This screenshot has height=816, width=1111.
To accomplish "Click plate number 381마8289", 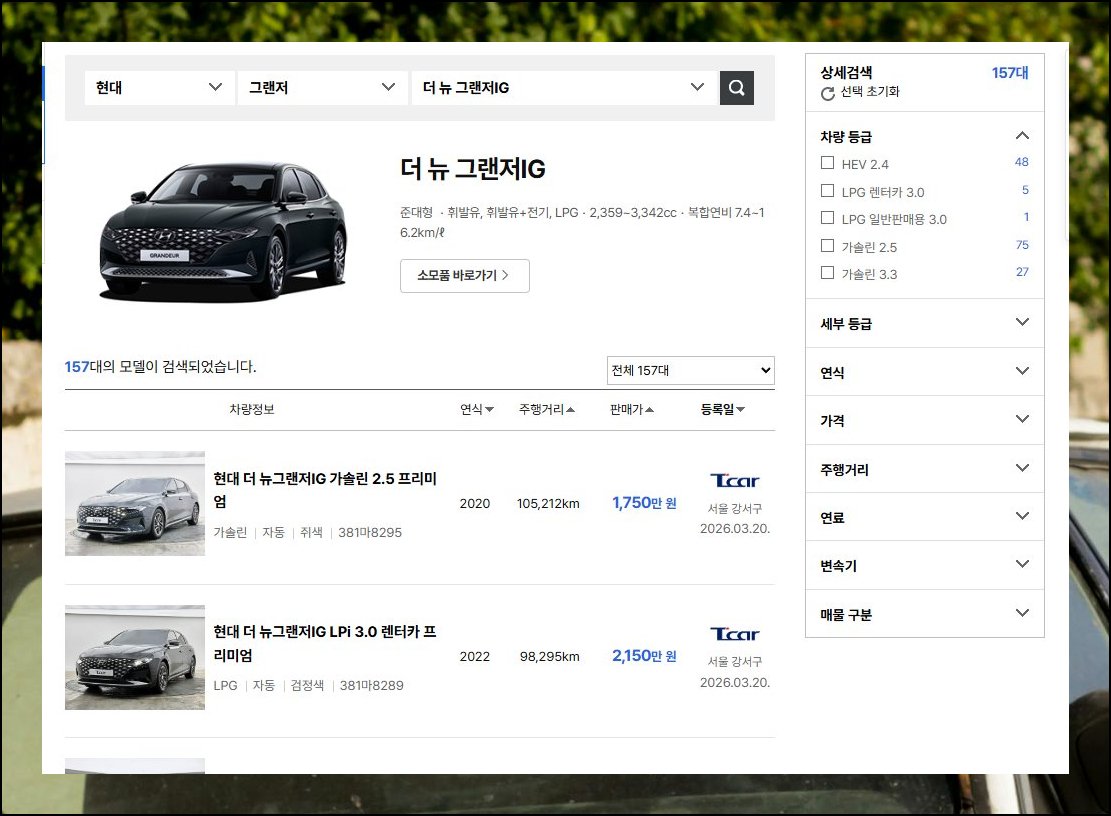I will point(371,686).
